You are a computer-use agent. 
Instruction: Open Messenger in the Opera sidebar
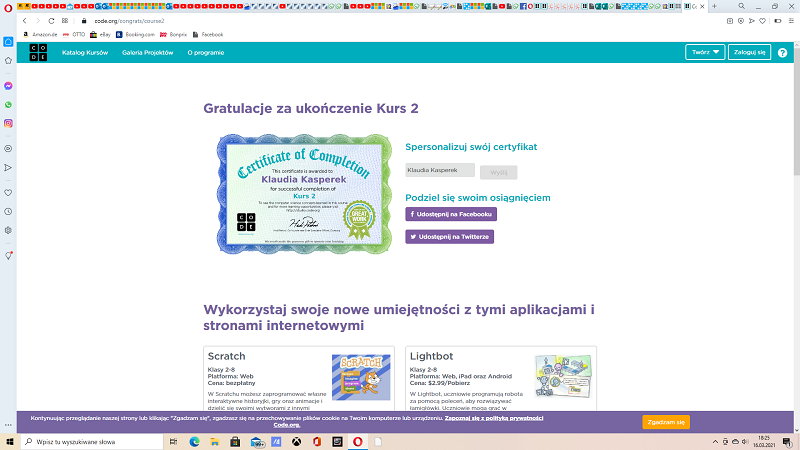tap(8, 86)
